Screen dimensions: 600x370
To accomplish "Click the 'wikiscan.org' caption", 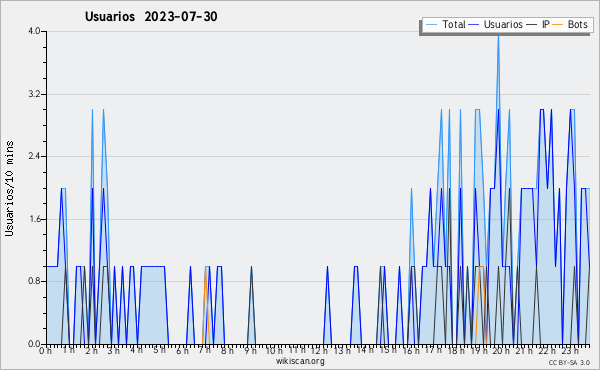I will pos(300,361).
